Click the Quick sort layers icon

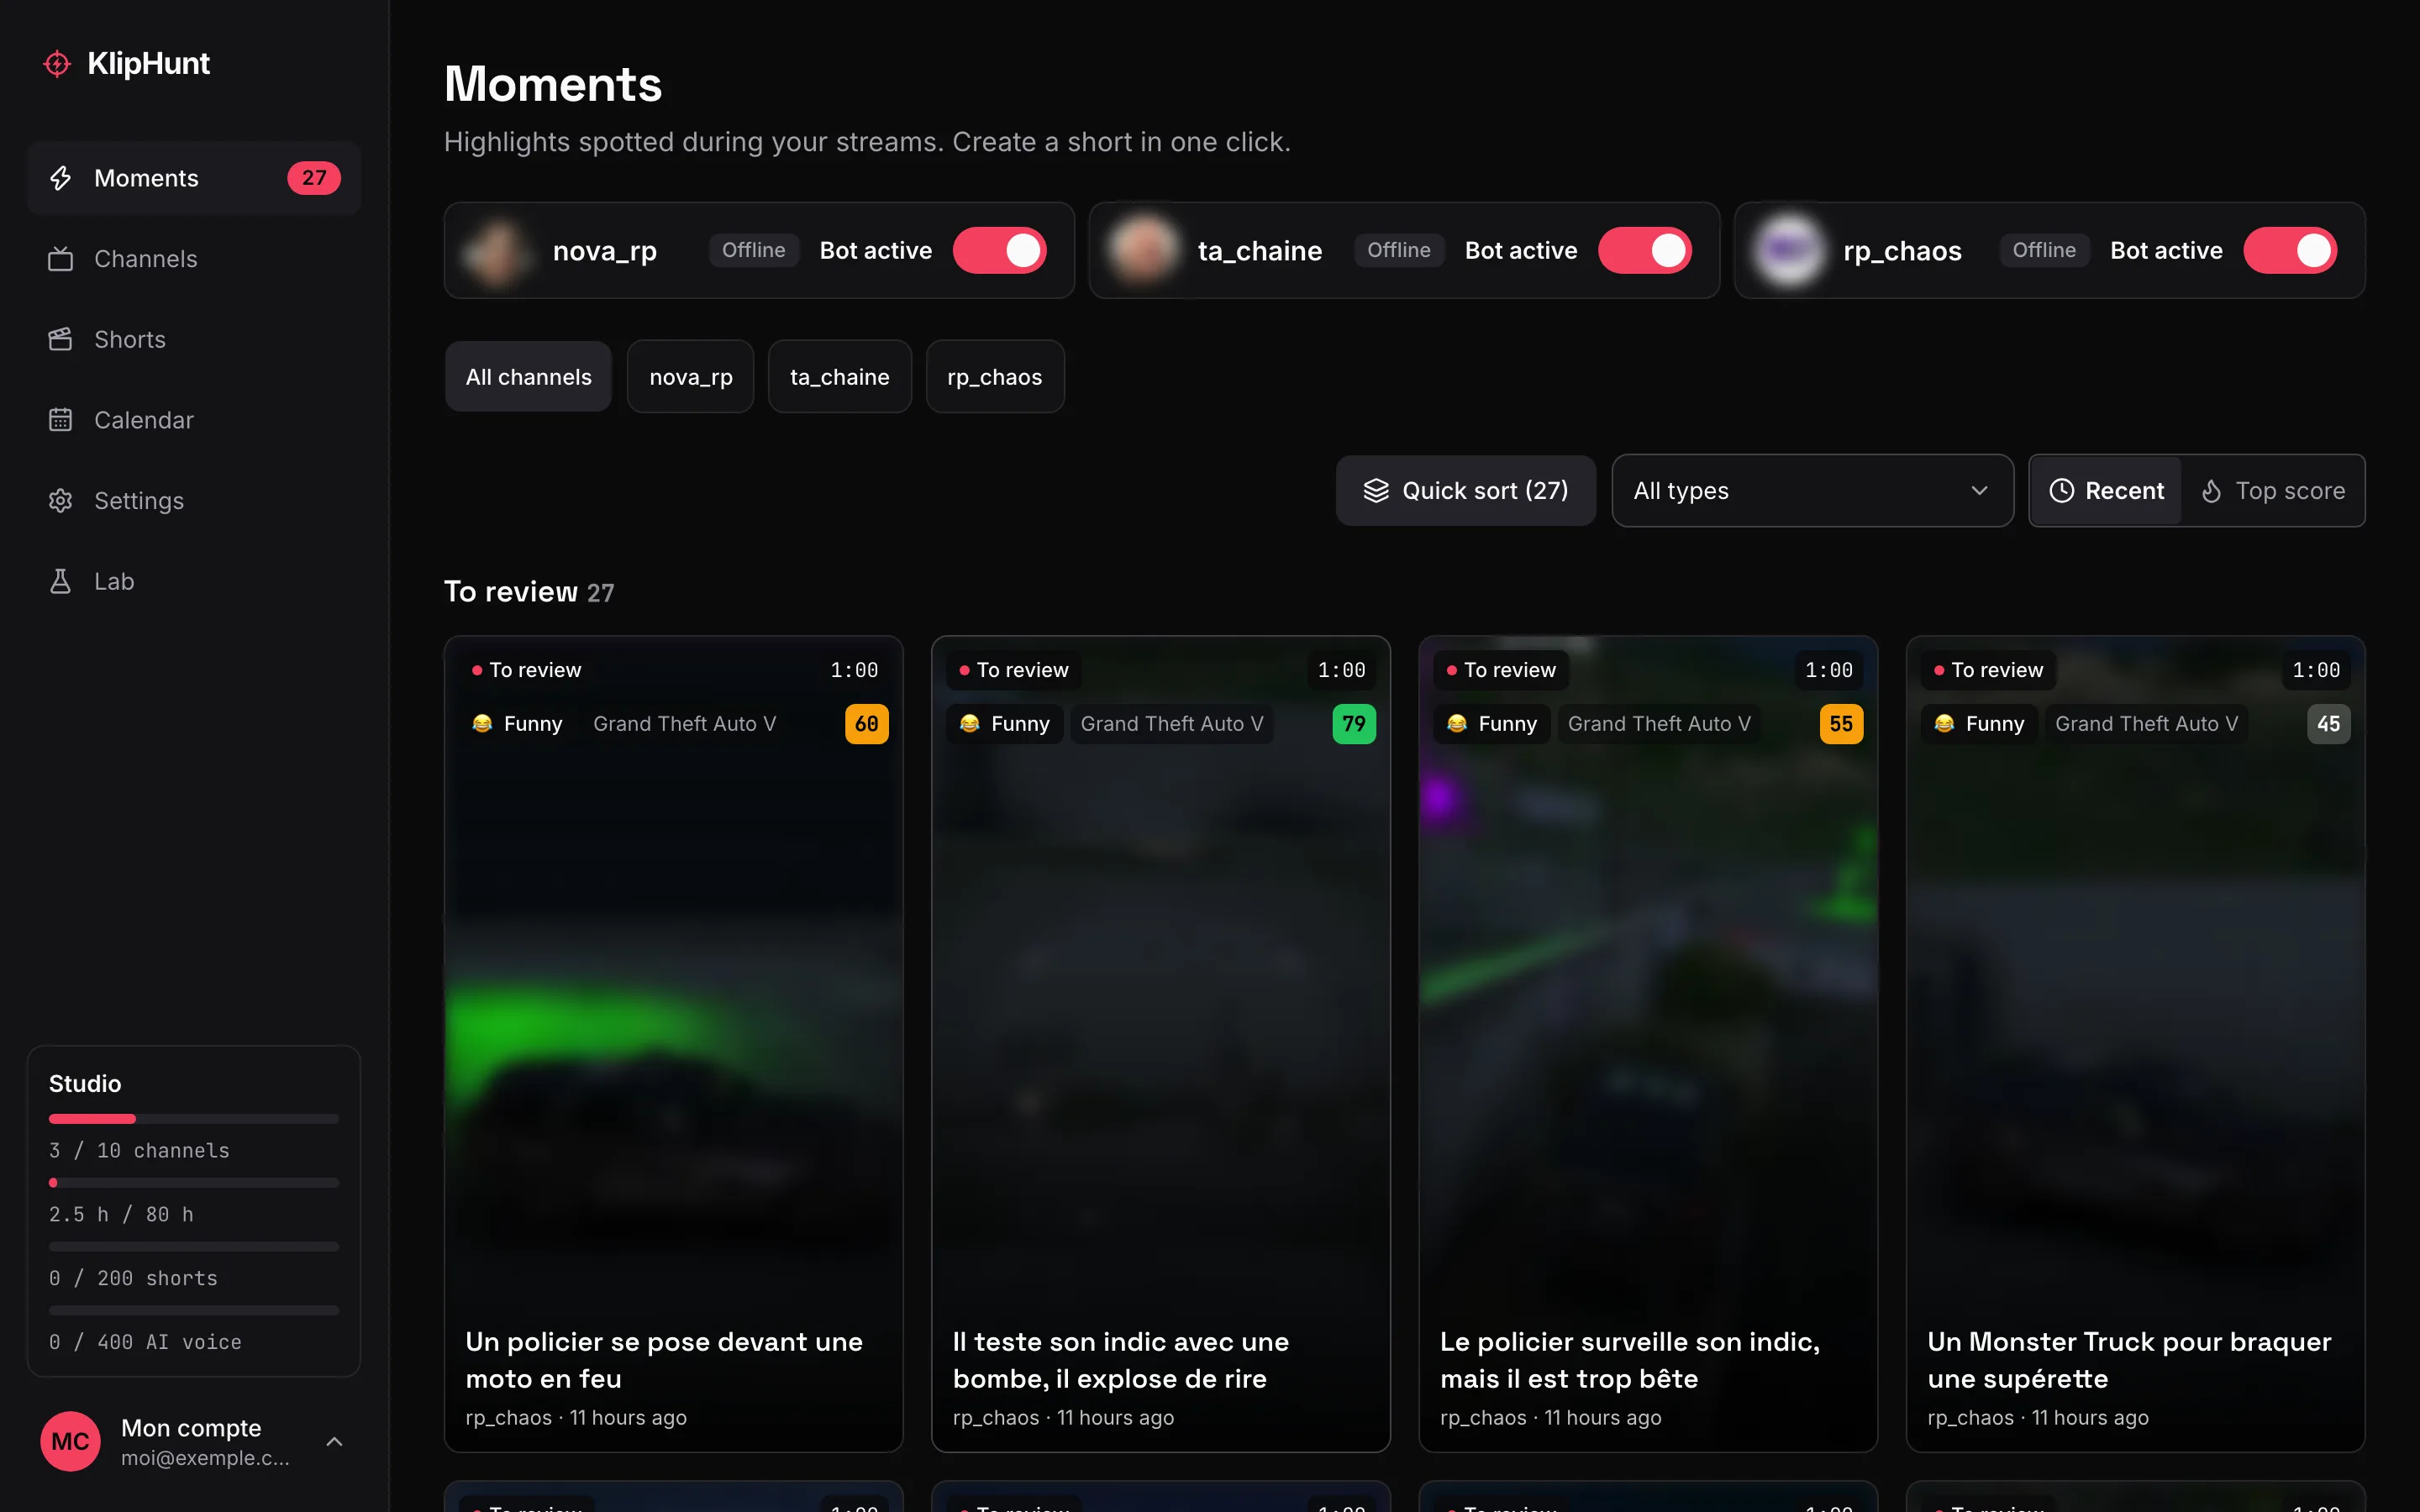pyautogui.click(x=1376, y=491)
